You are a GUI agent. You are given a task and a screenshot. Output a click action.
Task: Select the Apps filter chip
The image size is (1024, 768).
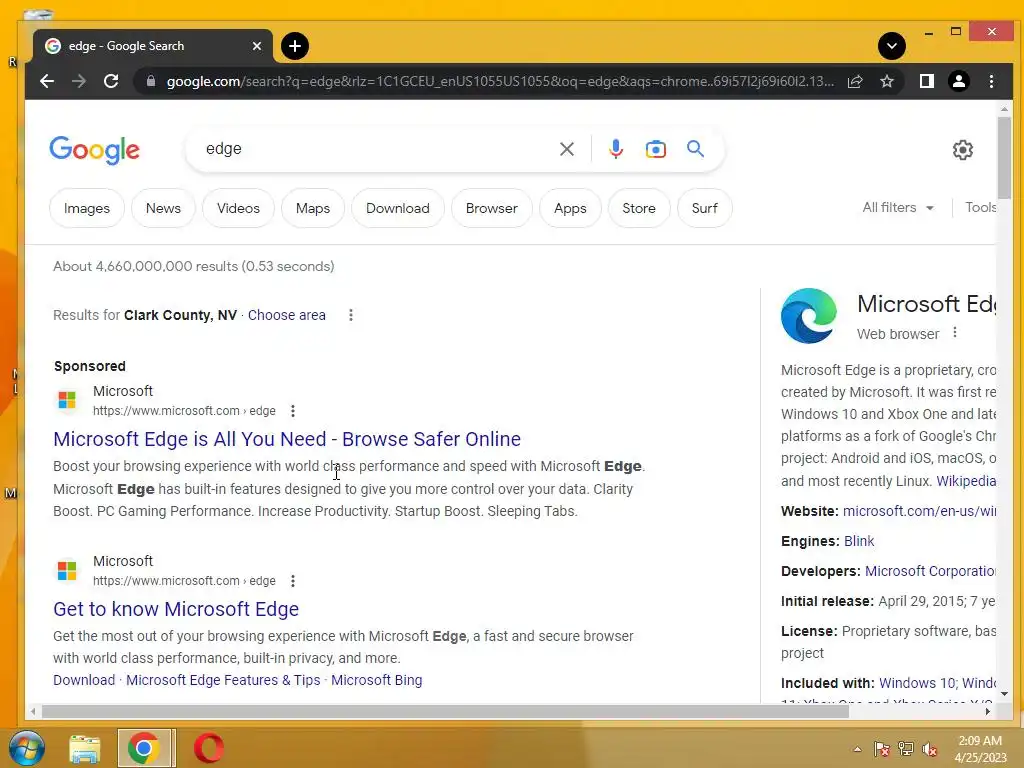coord(570,208)
